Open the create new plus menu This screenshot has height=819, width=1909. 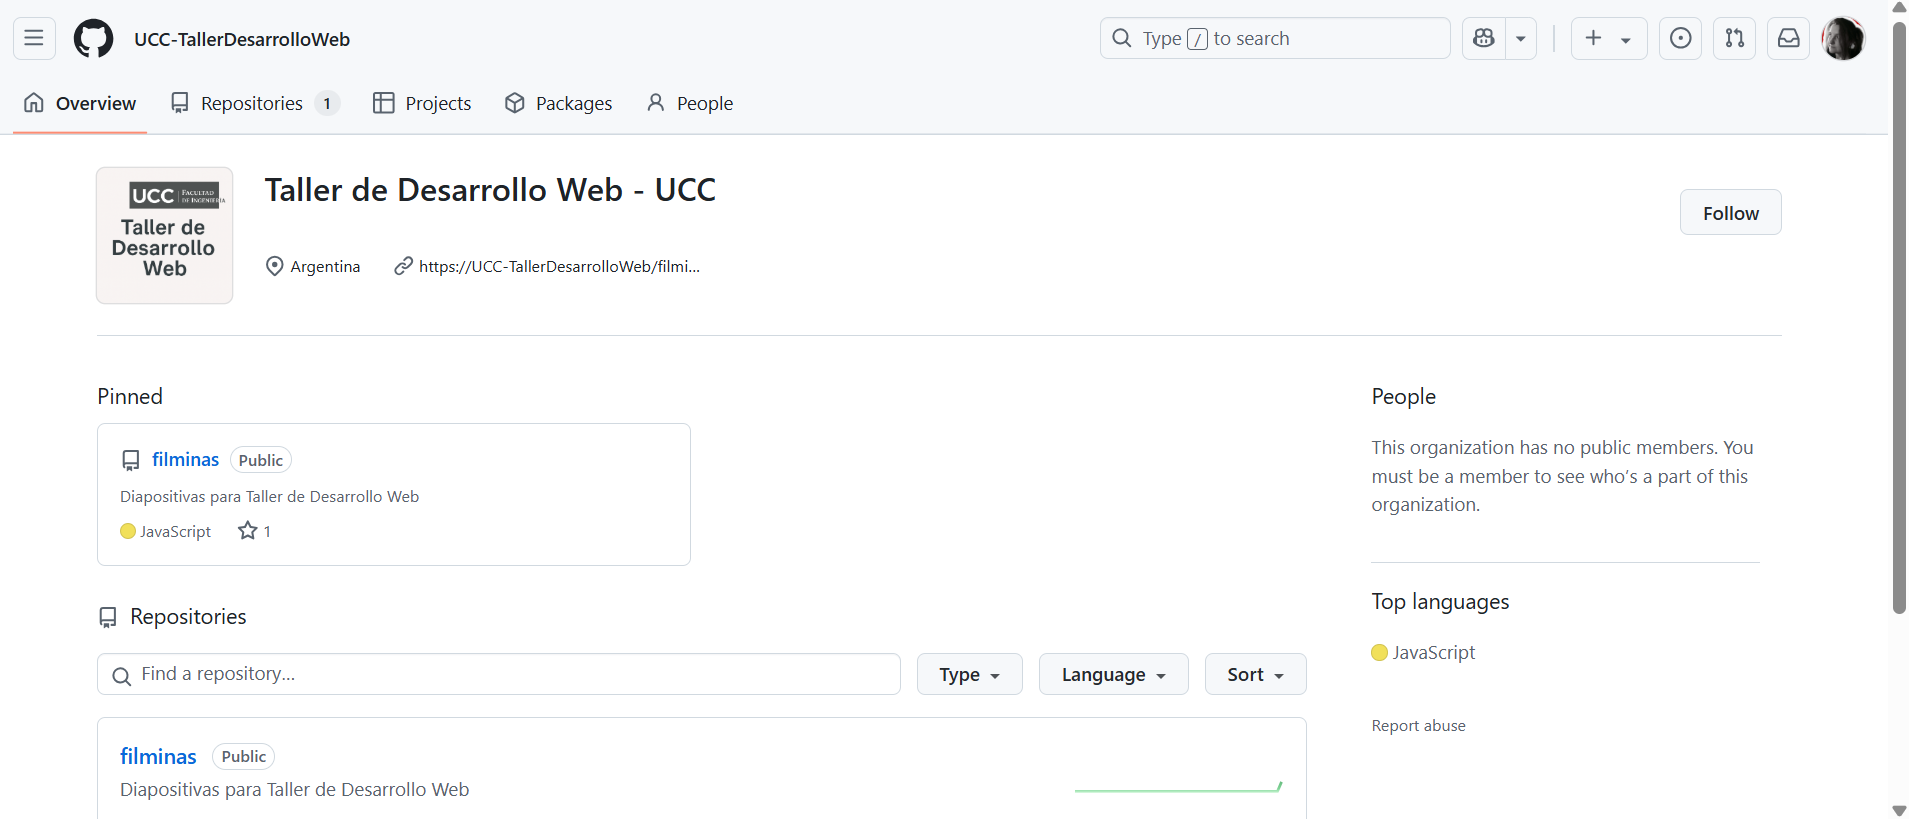1609,39
